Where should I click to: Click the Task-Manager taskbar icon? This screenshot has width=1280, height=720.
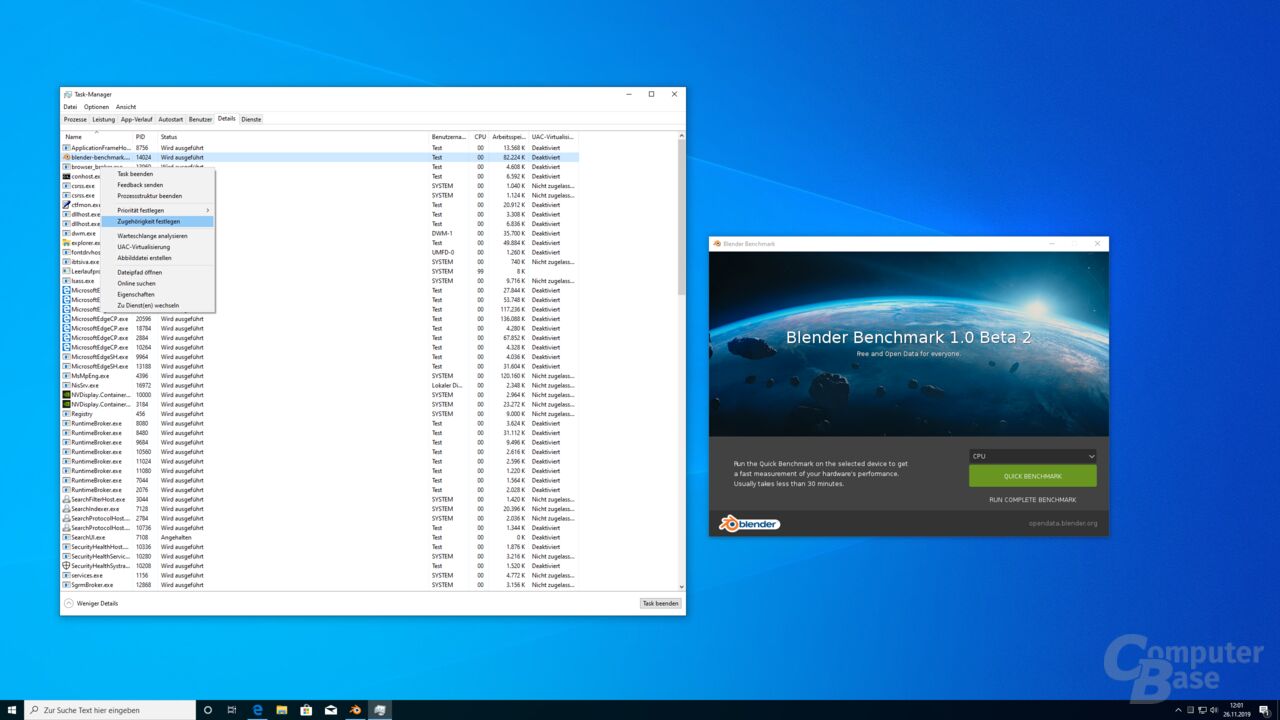point(380,710)
